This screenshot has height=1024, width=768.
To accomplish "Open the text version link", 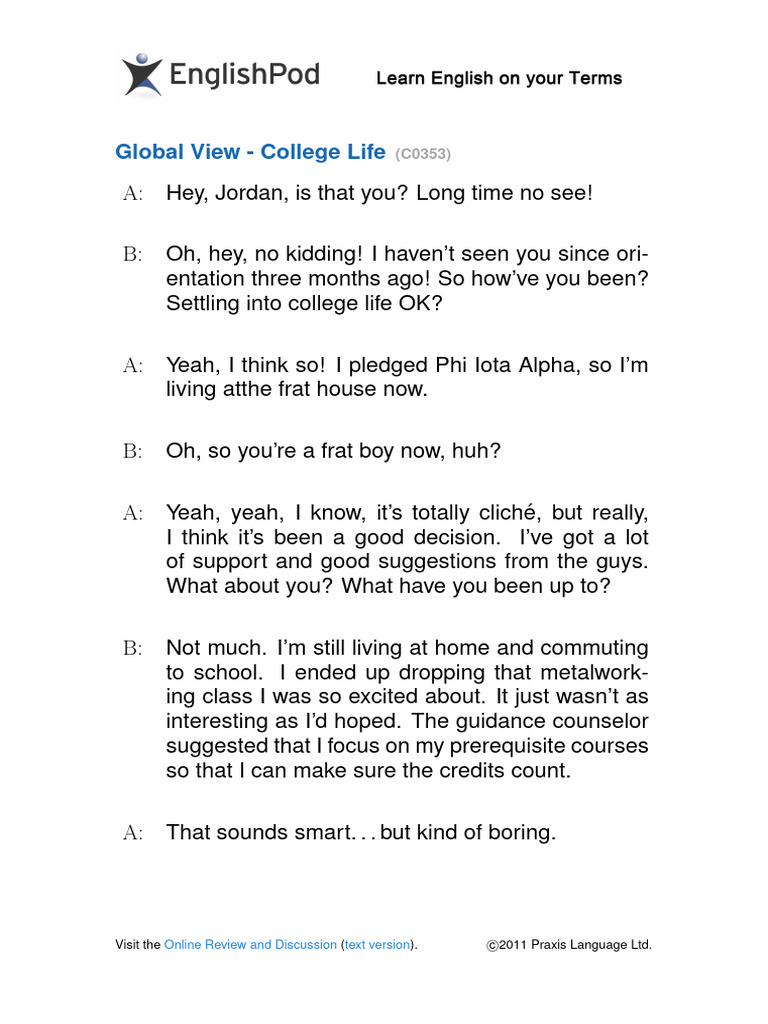I will (x=377, y=944).
